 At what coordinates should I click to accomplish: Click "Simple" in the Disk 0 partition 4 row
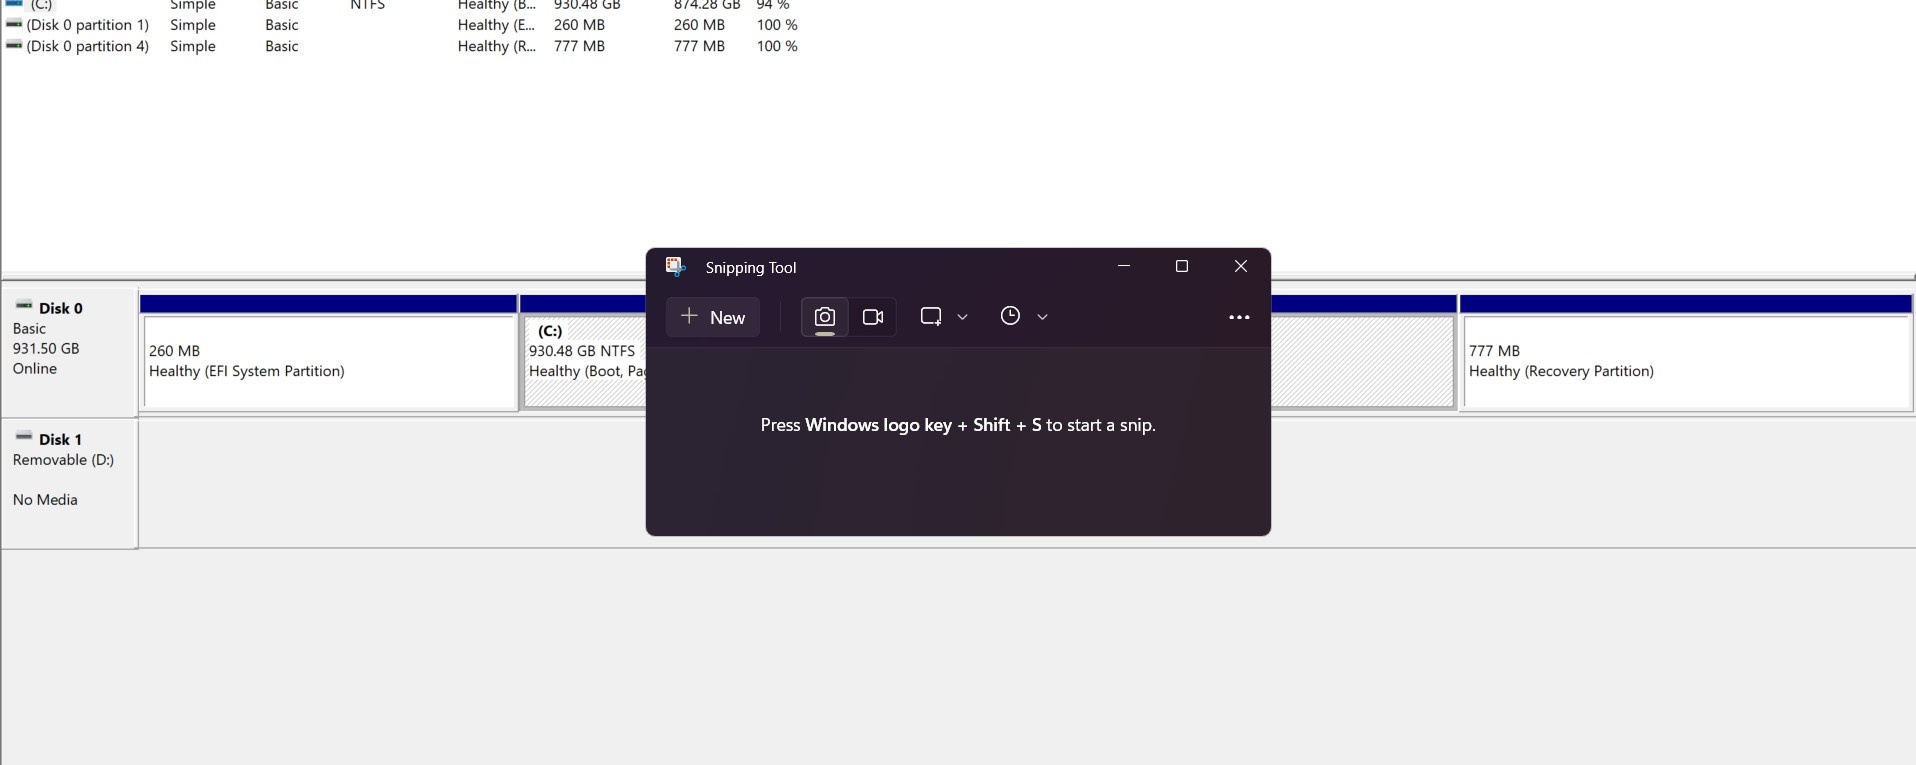point(193,46)
